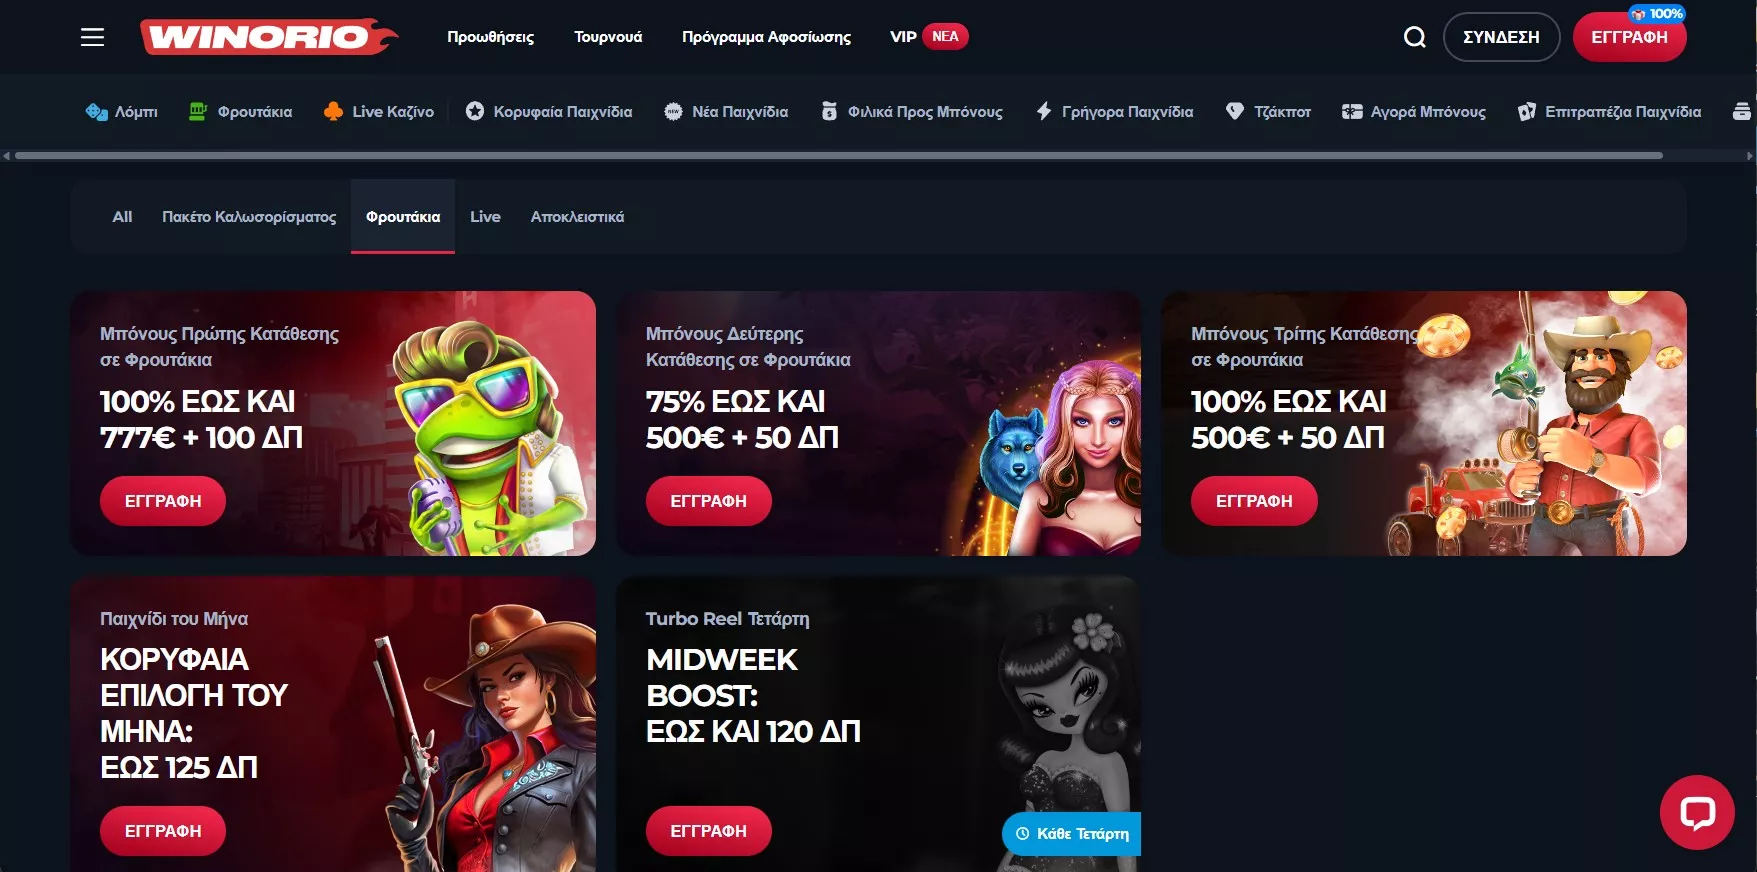Open the Live Καζίνο category icon
This screenshot has width=1757, height=872.
pyautogui.click(x=333, y=112)
